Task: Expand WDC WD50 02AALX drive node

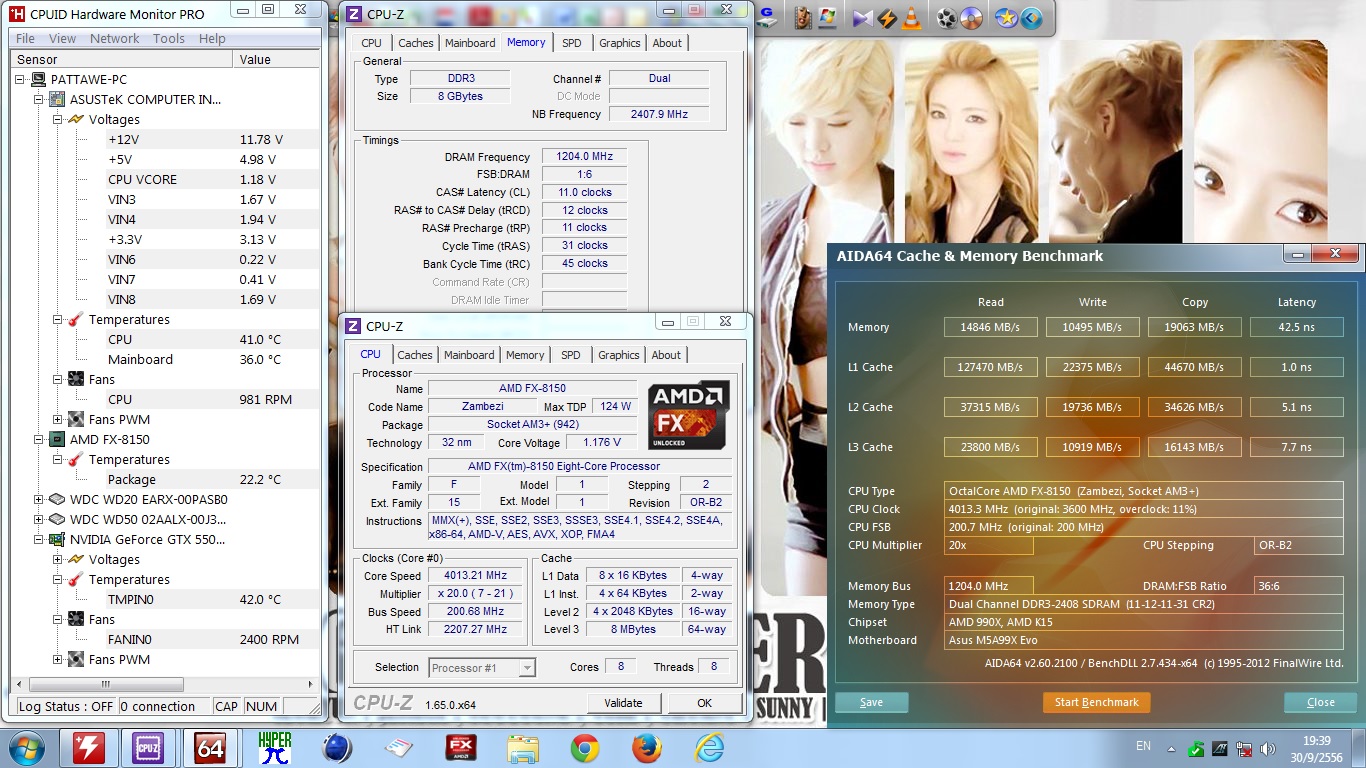Action: 39,520
